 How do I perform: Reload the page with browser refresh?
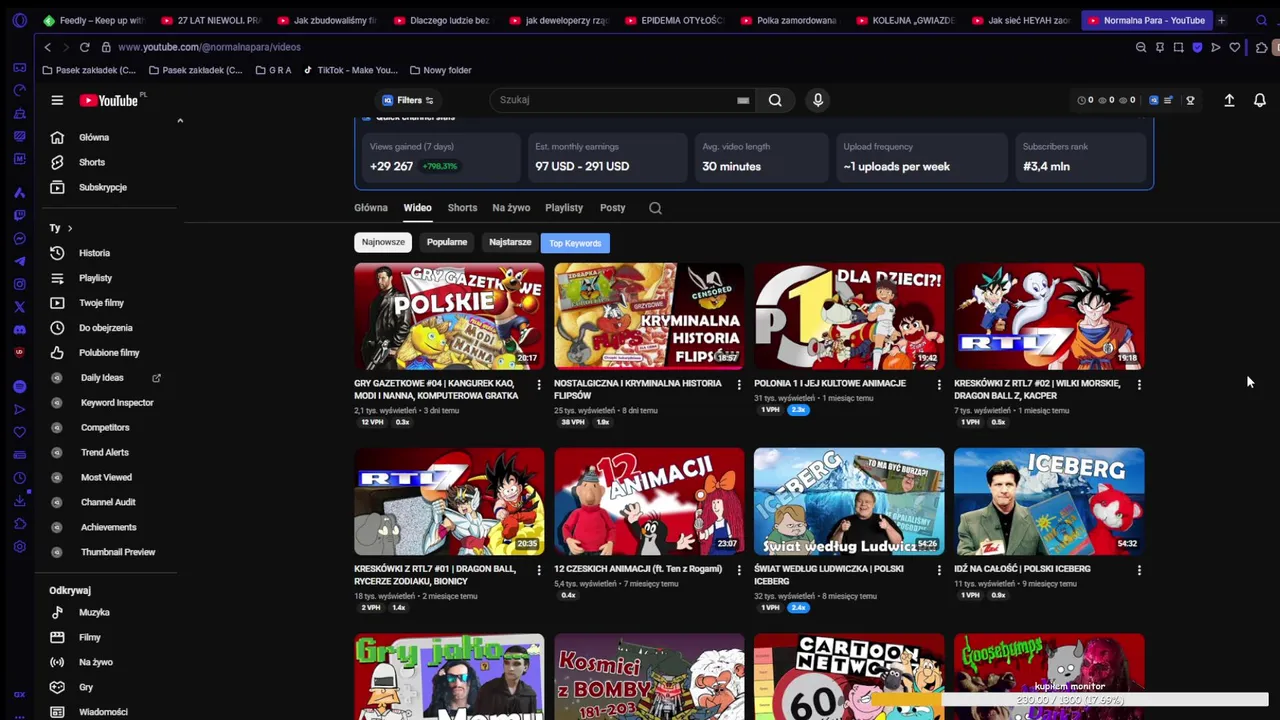[x=84, y=47]
